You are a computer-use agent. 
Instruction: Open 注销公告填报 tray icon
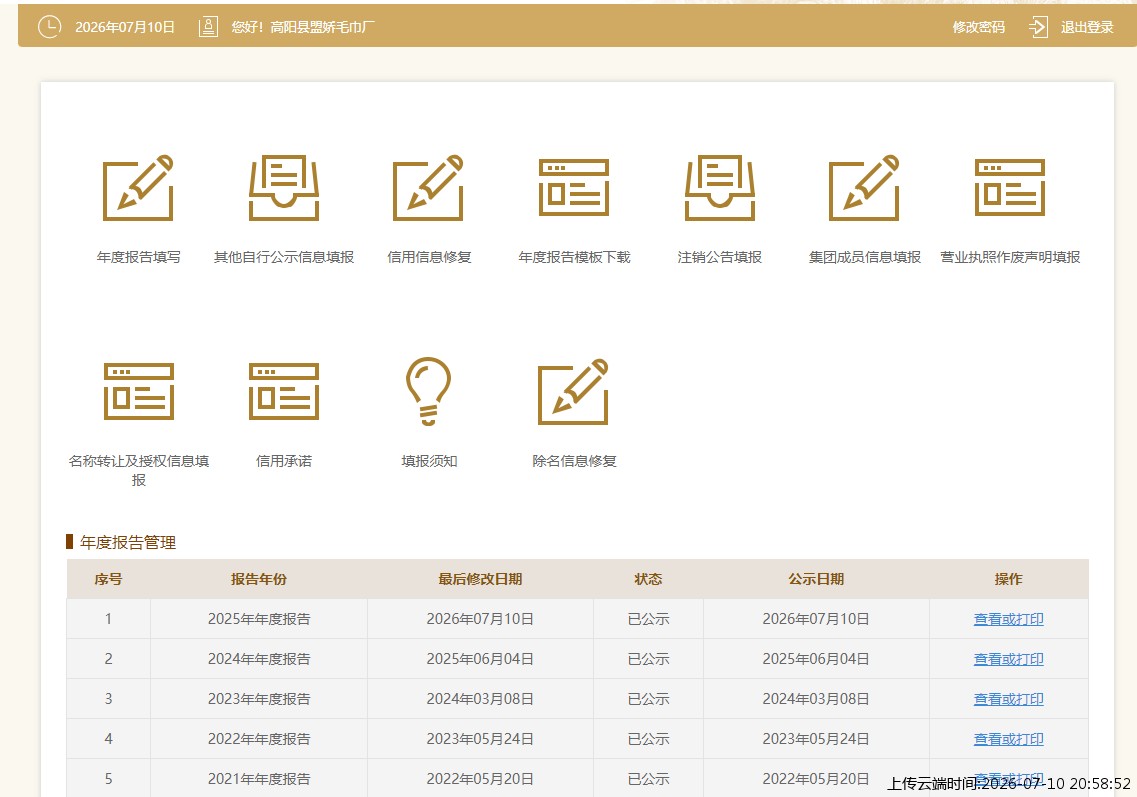coord(719,188)
